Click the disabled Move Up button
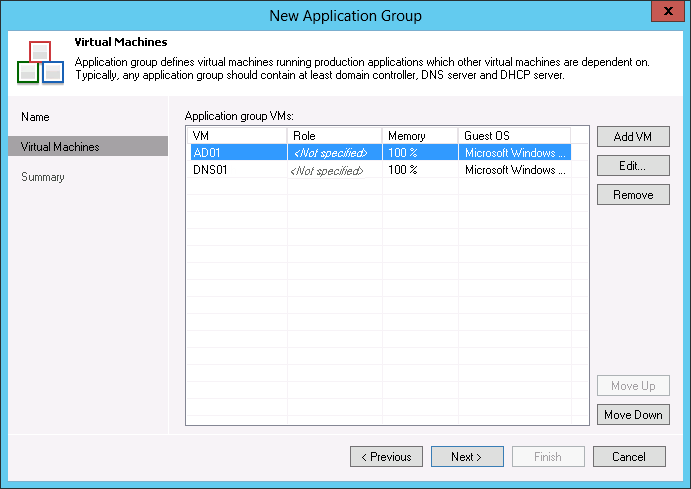This screenshot has width=691, height=489. (x=633, y=385)
